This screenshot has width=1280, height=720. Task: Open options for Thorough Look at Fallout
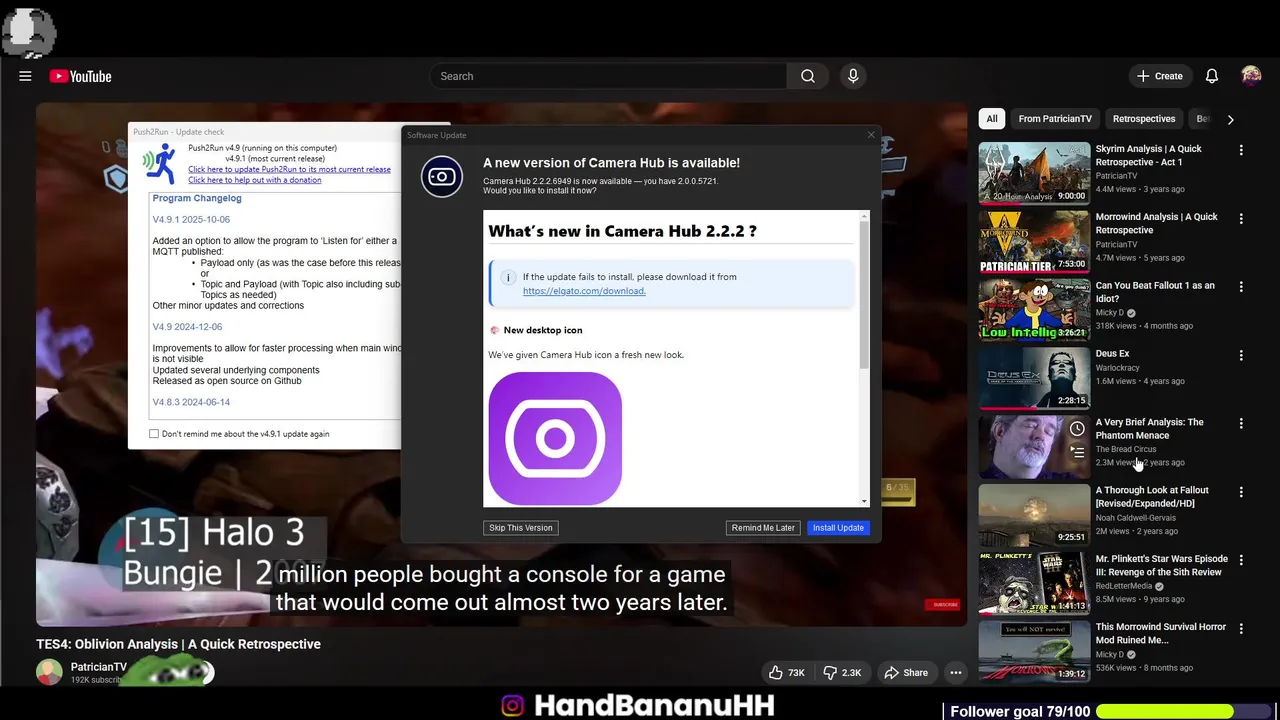pyautogui.click(x=1241, y=492)
